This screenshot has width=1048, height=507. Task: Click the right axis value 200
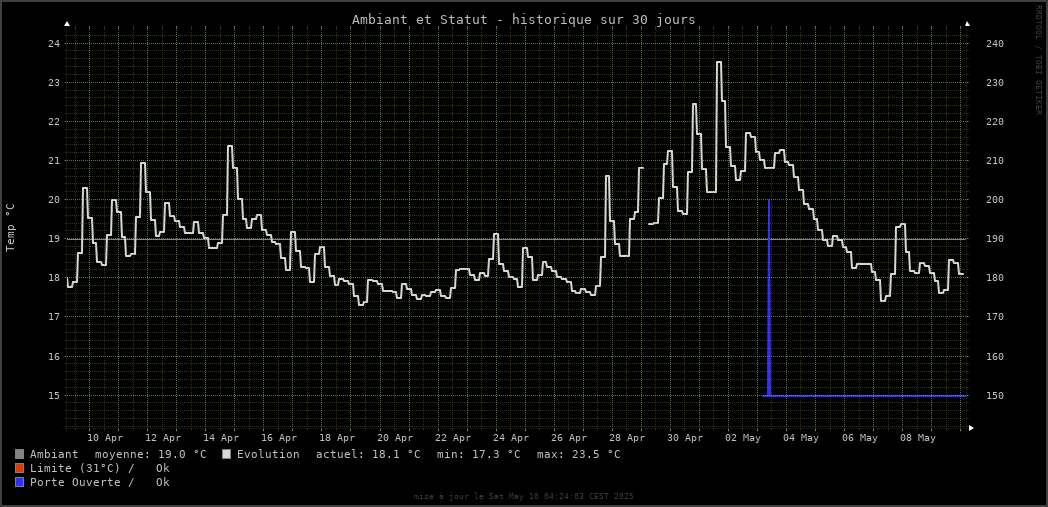click(995, 200)
